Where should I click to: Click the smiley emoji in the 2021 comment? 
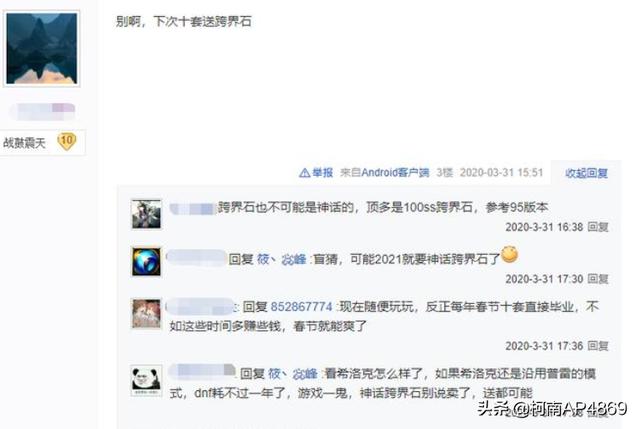coord(509,255)
